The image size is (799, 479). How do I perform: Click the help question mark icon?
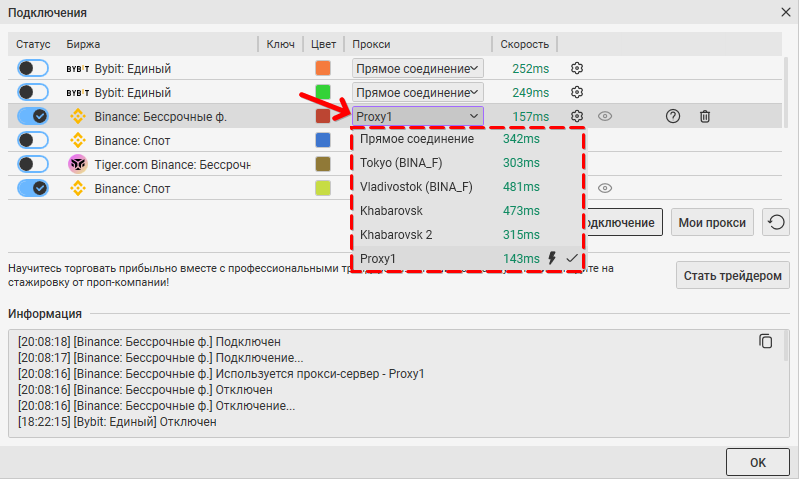(x=673, y=116)
